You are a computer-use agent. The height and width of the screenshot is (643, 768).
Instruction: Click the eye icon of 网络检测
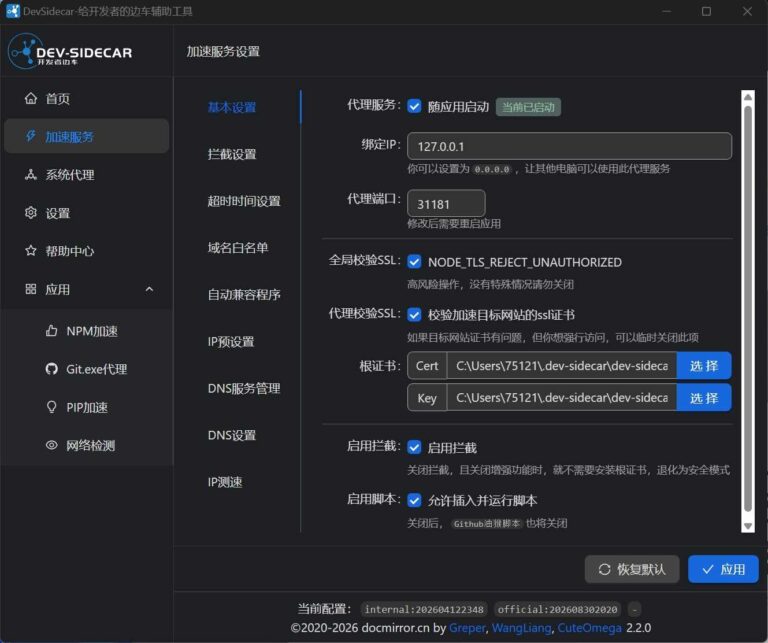click(51, 445)
